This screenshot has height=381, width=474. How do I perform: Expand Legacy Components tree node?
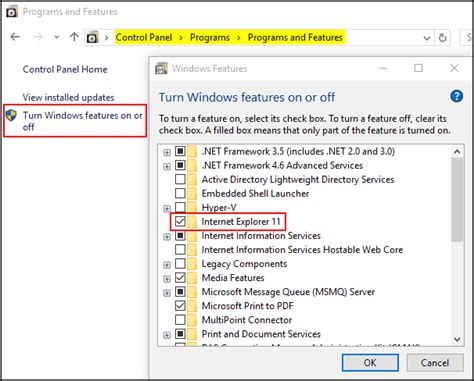coord(167,265)
